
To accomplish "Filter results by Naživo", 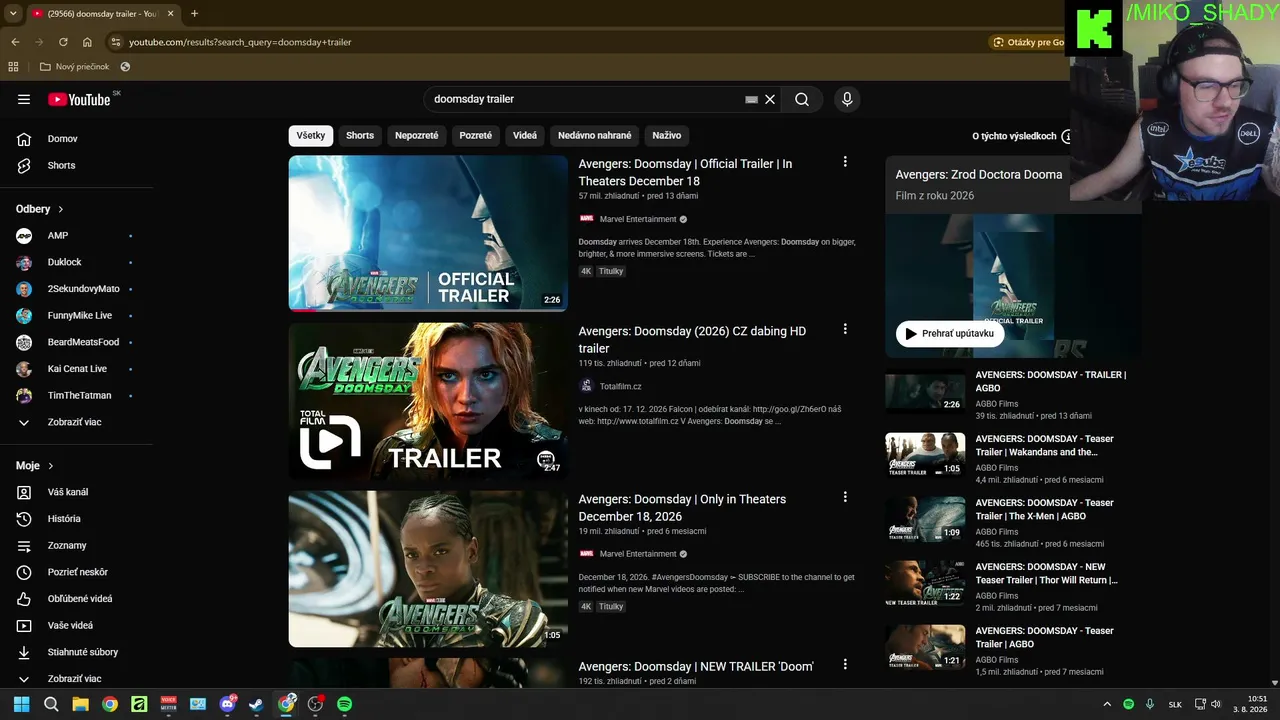I will 667,136.
